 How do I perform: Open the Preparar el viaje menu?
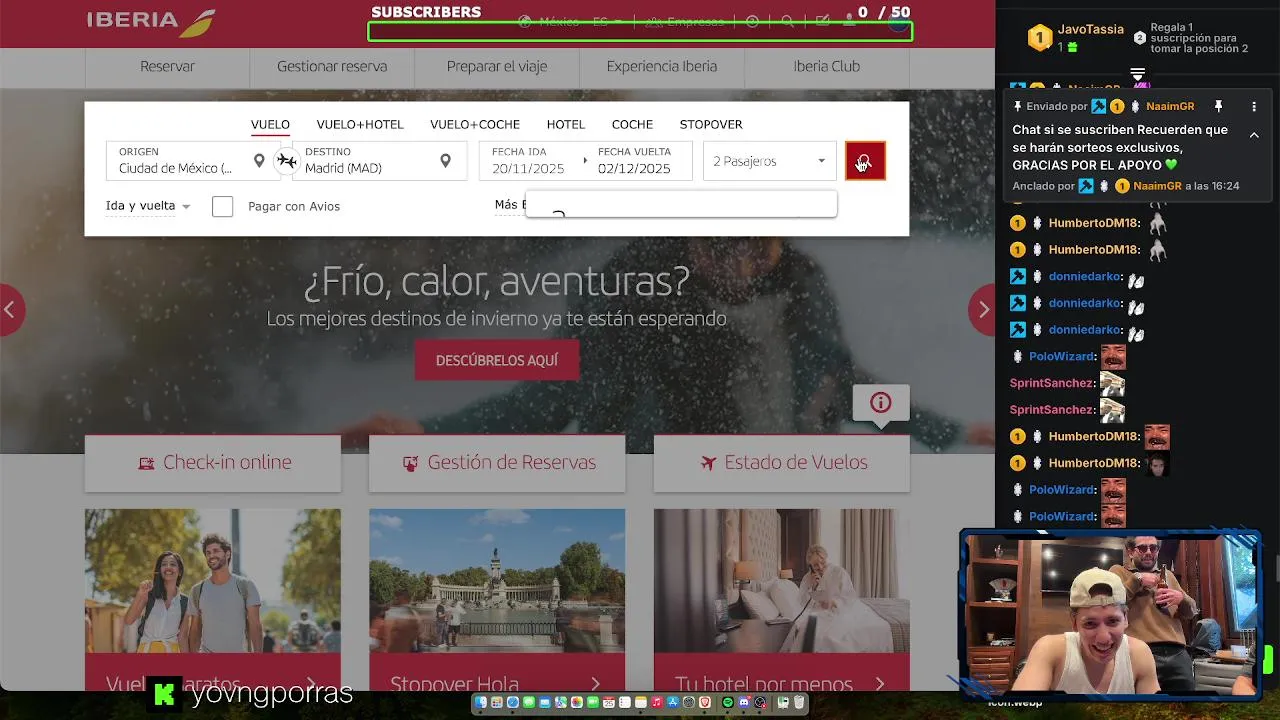pyautogui.click(x=497, y=67)
